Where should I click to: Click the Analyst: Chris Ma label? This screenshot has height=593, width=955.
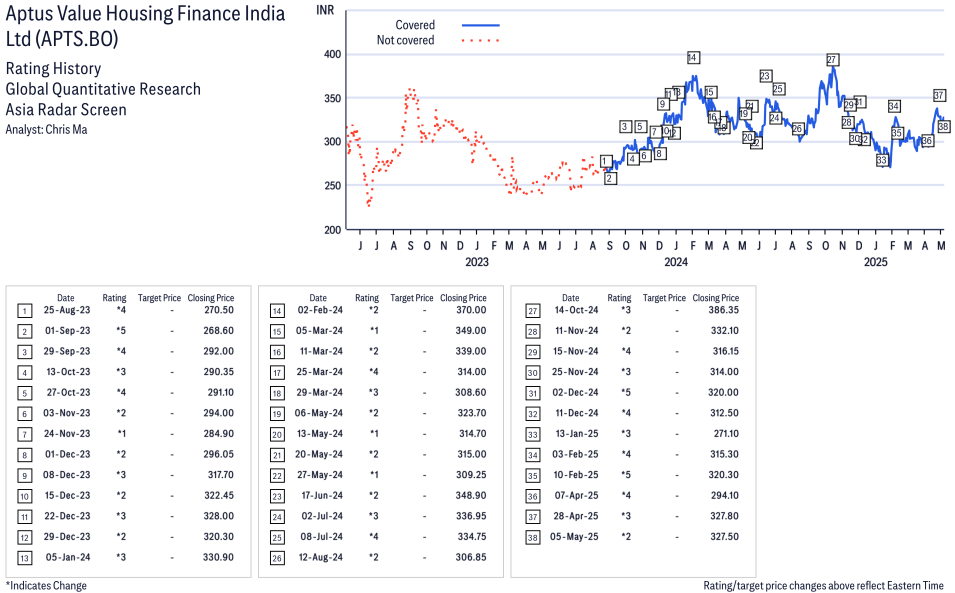pyautogui.click(x=46, y=130)
